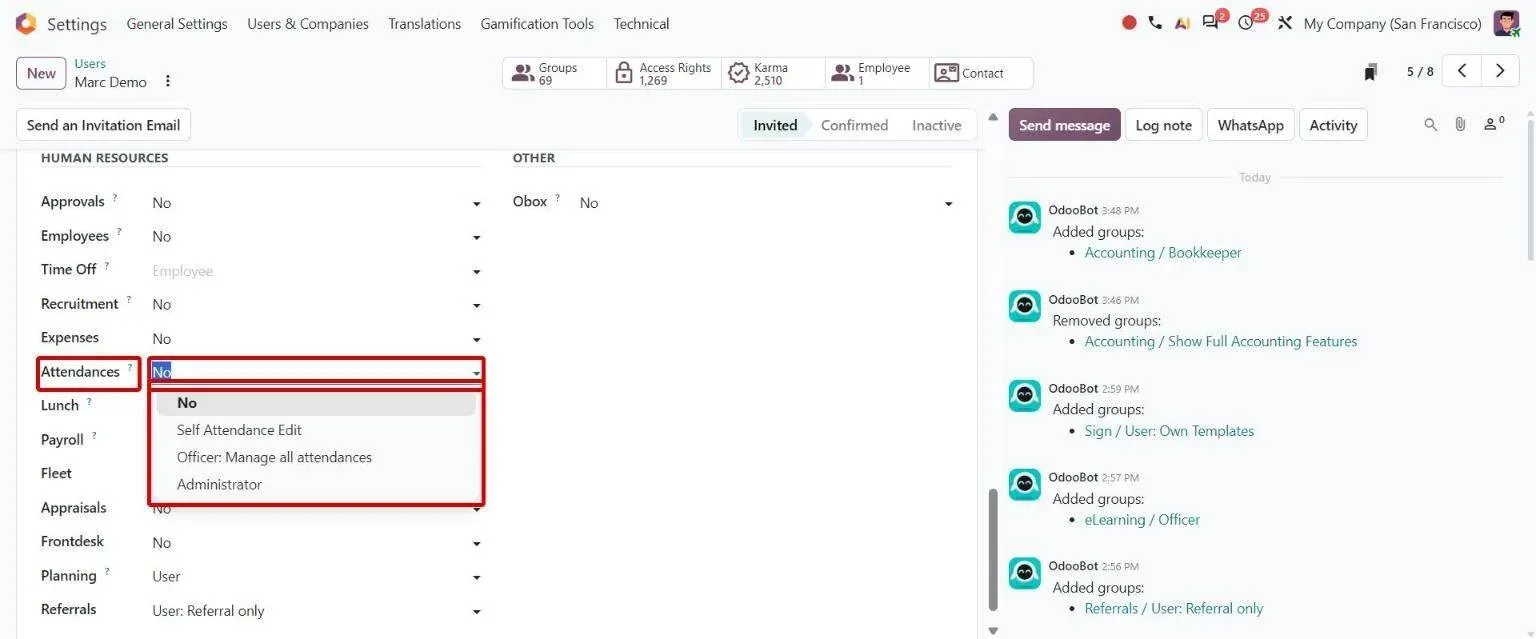Open the Recruitment dropdown
Image resolution: width=1536 pixels, height=639 pixels.
316,305
